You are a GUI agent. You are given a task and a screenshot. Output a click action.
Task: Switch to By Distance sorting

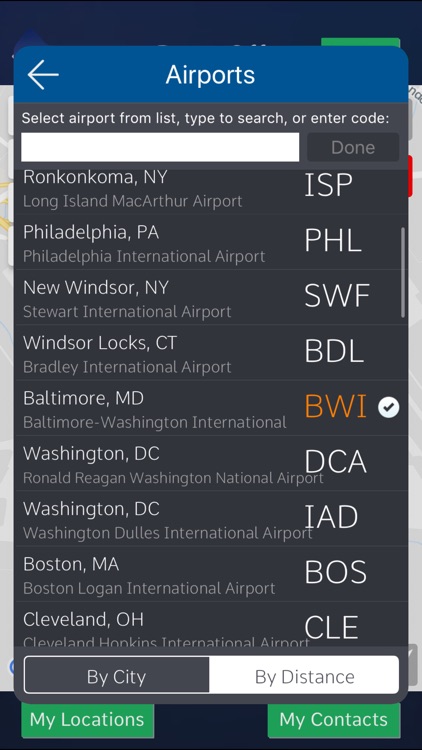click(x=304, y=677)
